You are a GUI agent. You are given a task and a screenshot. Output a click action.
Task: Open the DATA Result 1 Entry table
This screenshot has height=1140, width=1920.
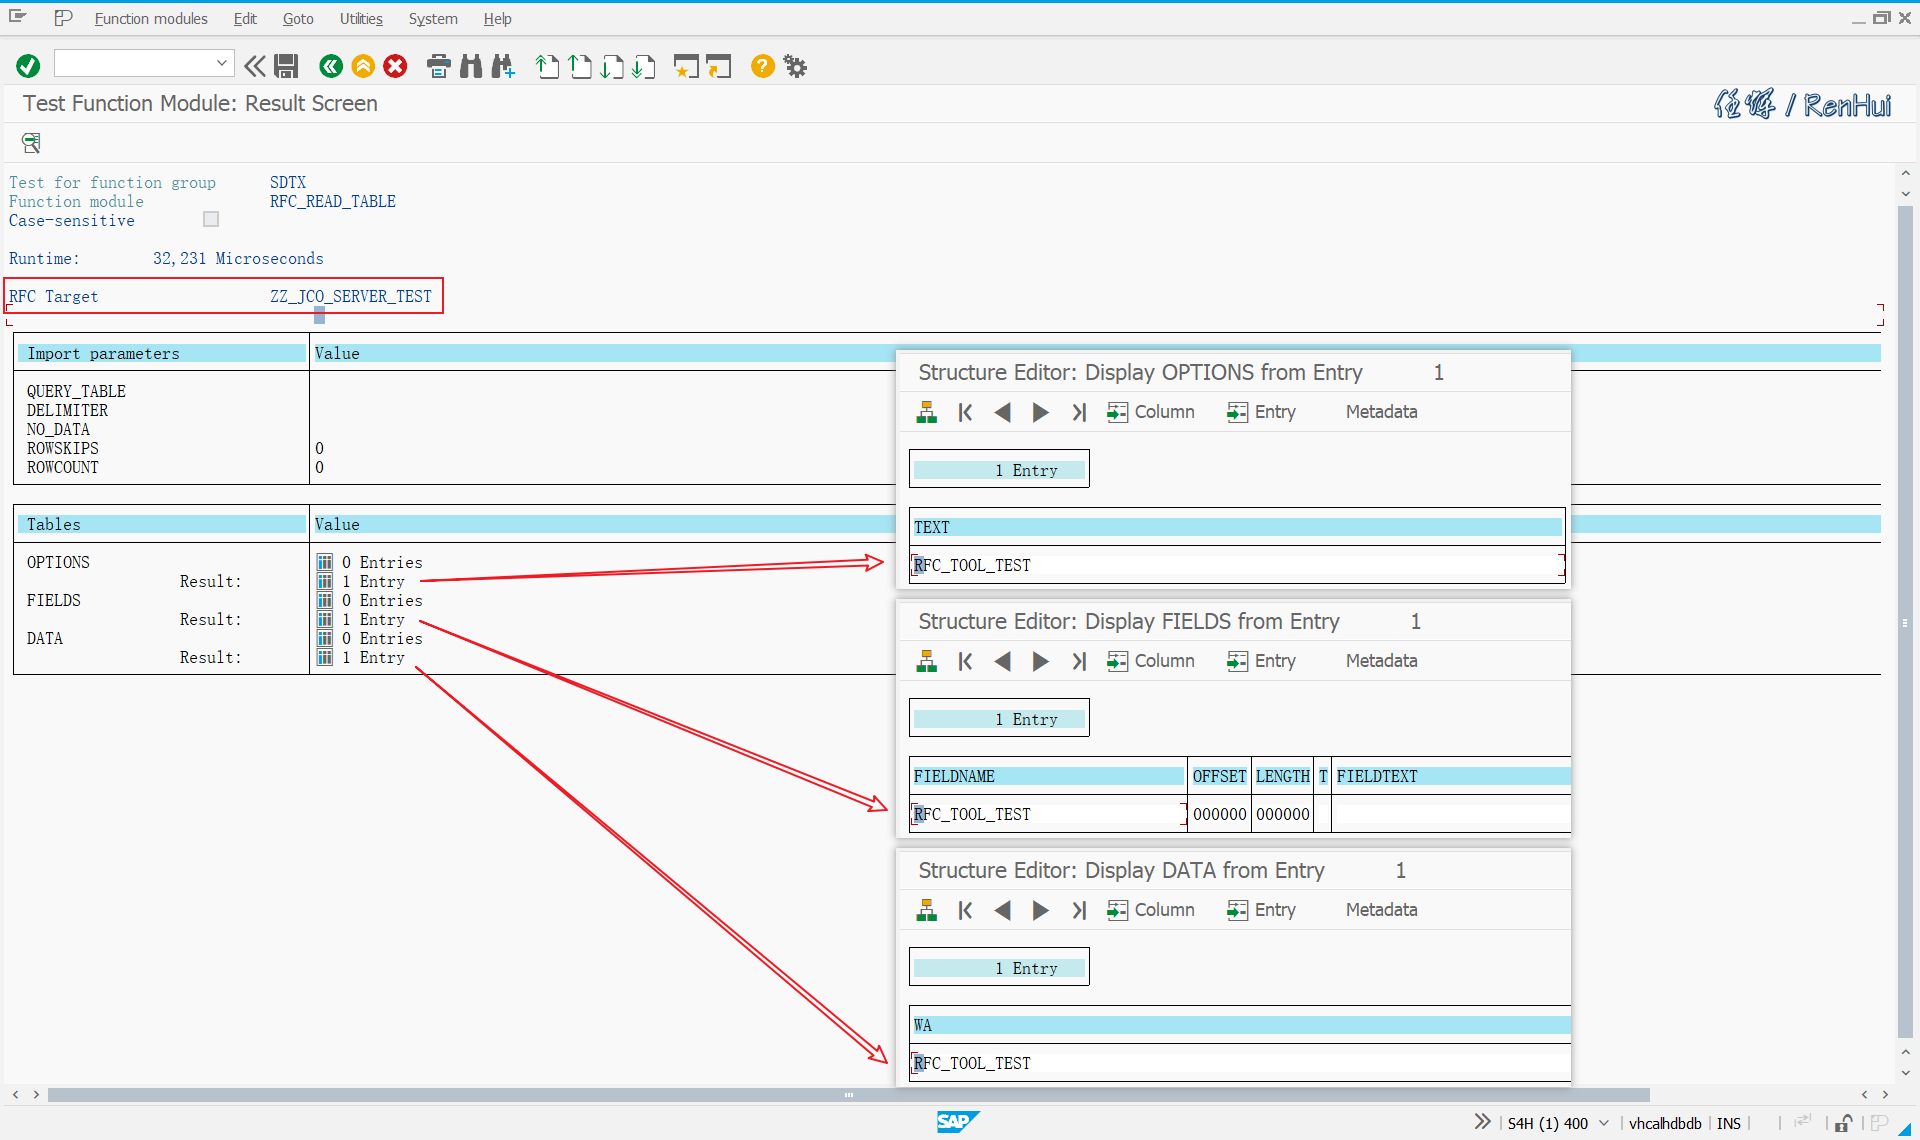[x=325, y=657]
